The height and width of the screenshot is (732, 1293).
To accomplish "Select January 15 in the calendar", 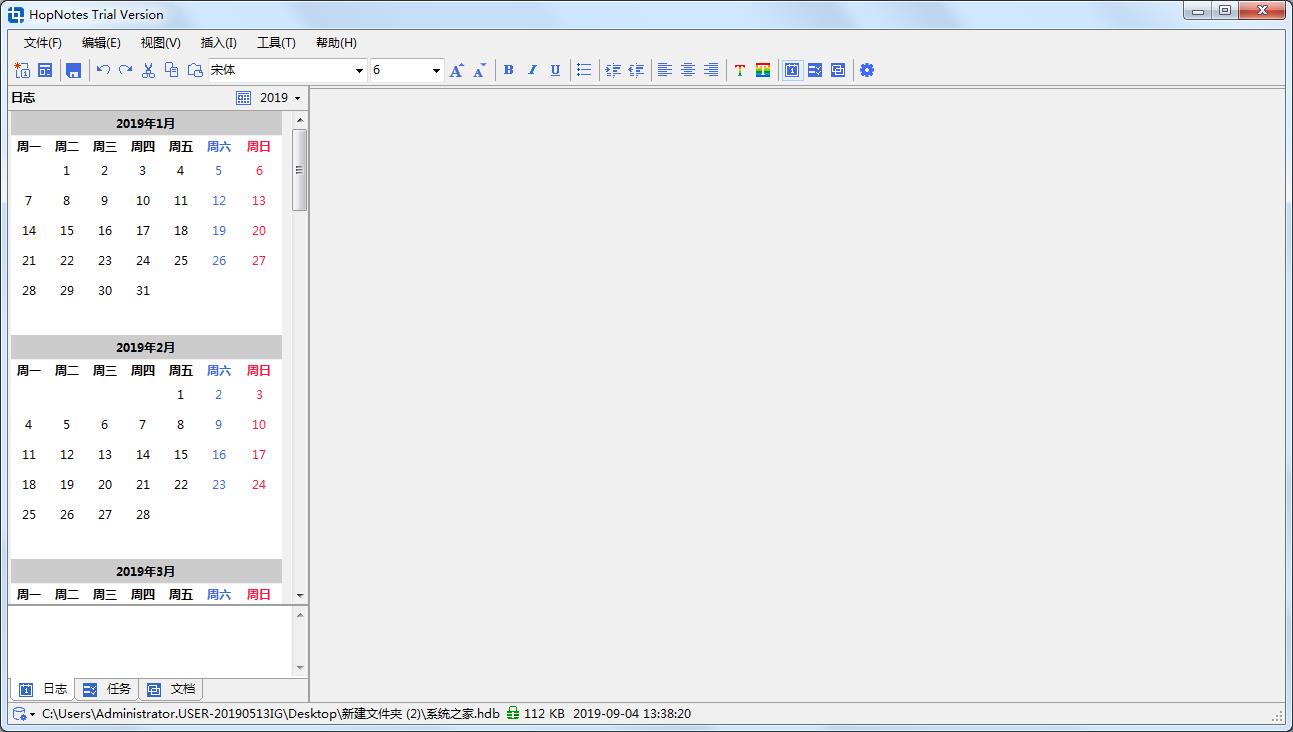I will (x=67, y=231).
